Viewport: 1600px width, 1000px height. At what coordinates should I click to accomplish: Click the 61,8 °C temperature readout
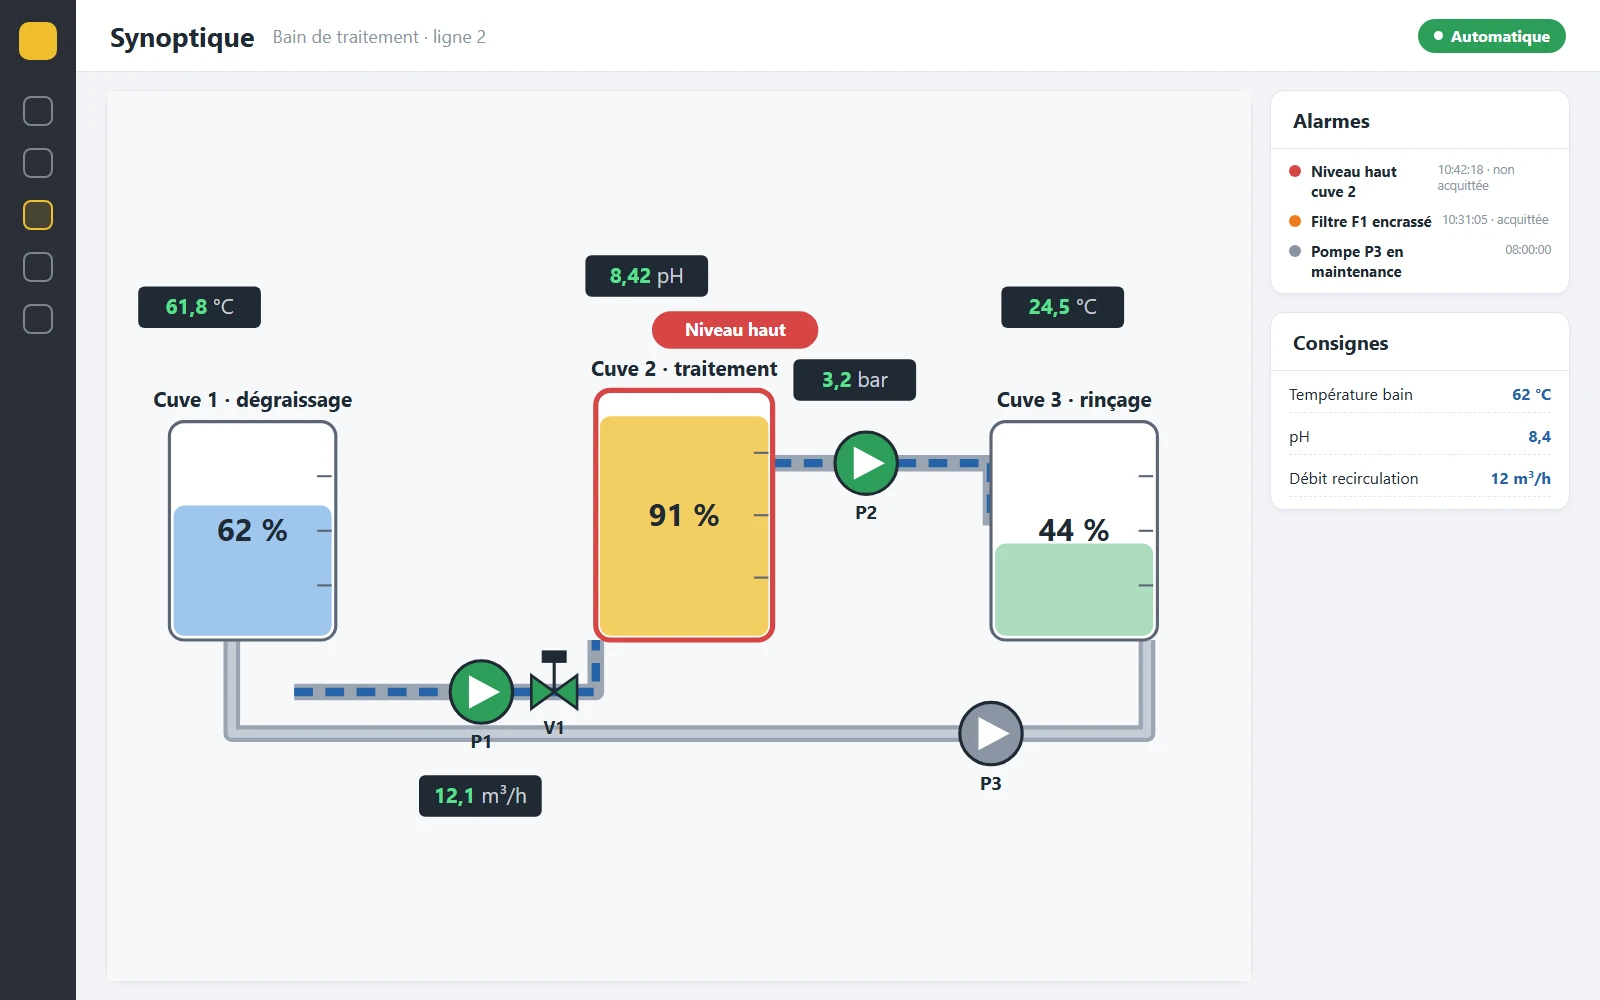199,307
